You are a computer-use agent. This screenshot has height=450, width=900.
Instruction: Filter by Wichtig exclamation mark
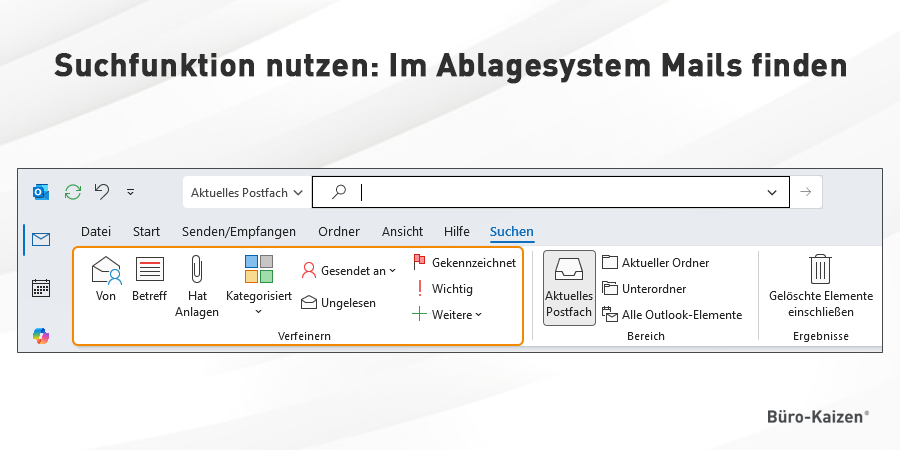tap(443, 289)
